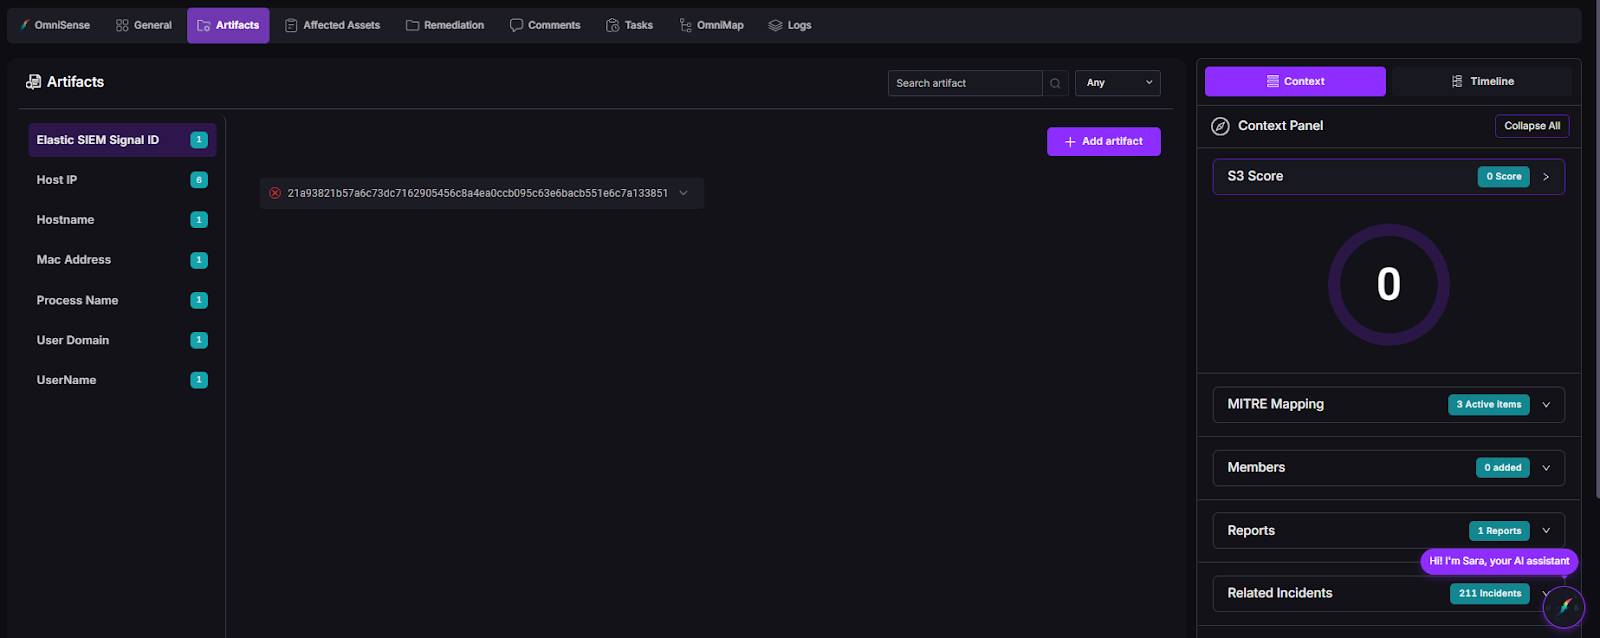Click the red X icon beside artifact hash

tap(275, 193)
